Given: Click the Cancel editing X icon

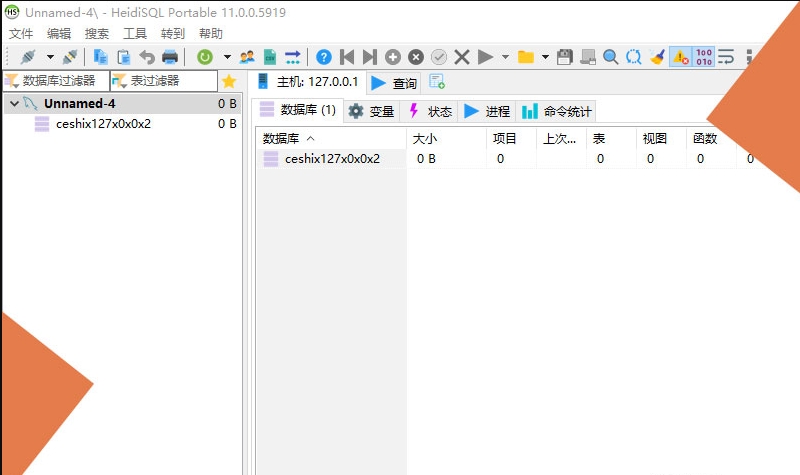Looking at the screenshot, I should pyautogui.click(x=462, y=57).
